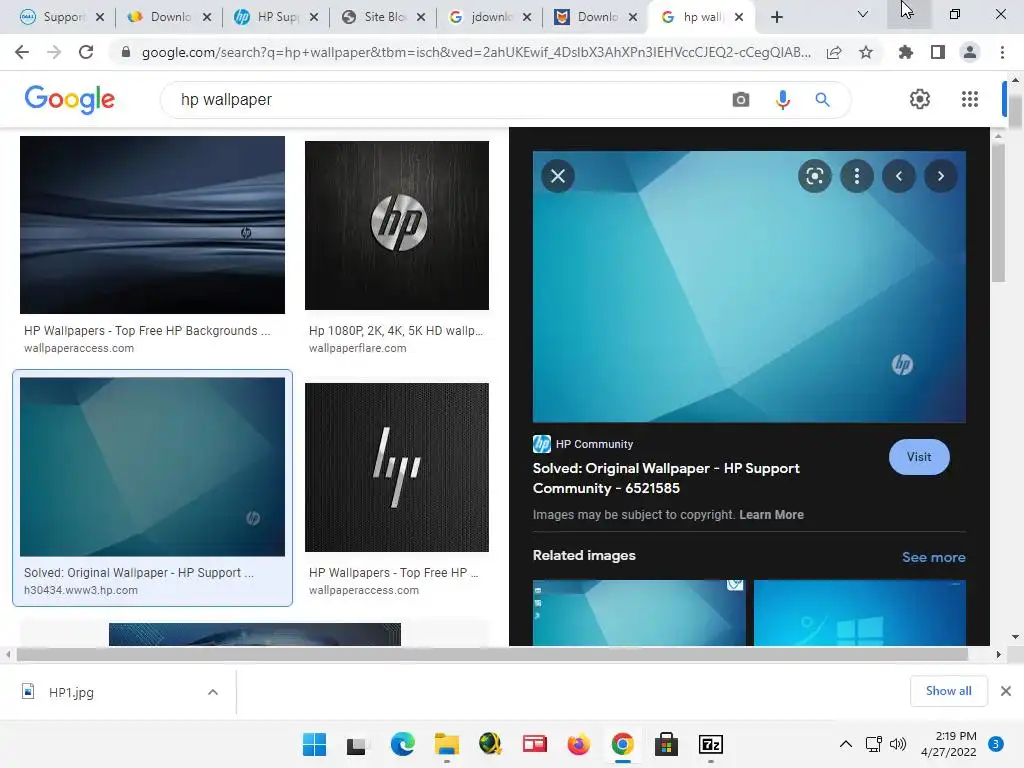Open Windows Start menu
The height and width of the screenshot is (768, 1024).
click(314, 744)
